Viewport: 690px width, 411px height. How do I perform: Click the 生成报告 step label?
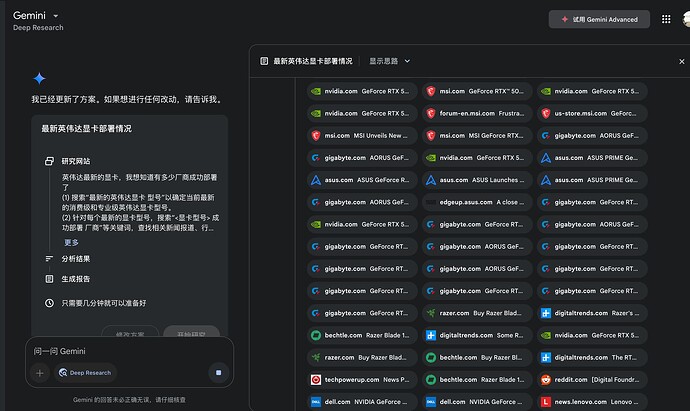[x=76, y=279]
